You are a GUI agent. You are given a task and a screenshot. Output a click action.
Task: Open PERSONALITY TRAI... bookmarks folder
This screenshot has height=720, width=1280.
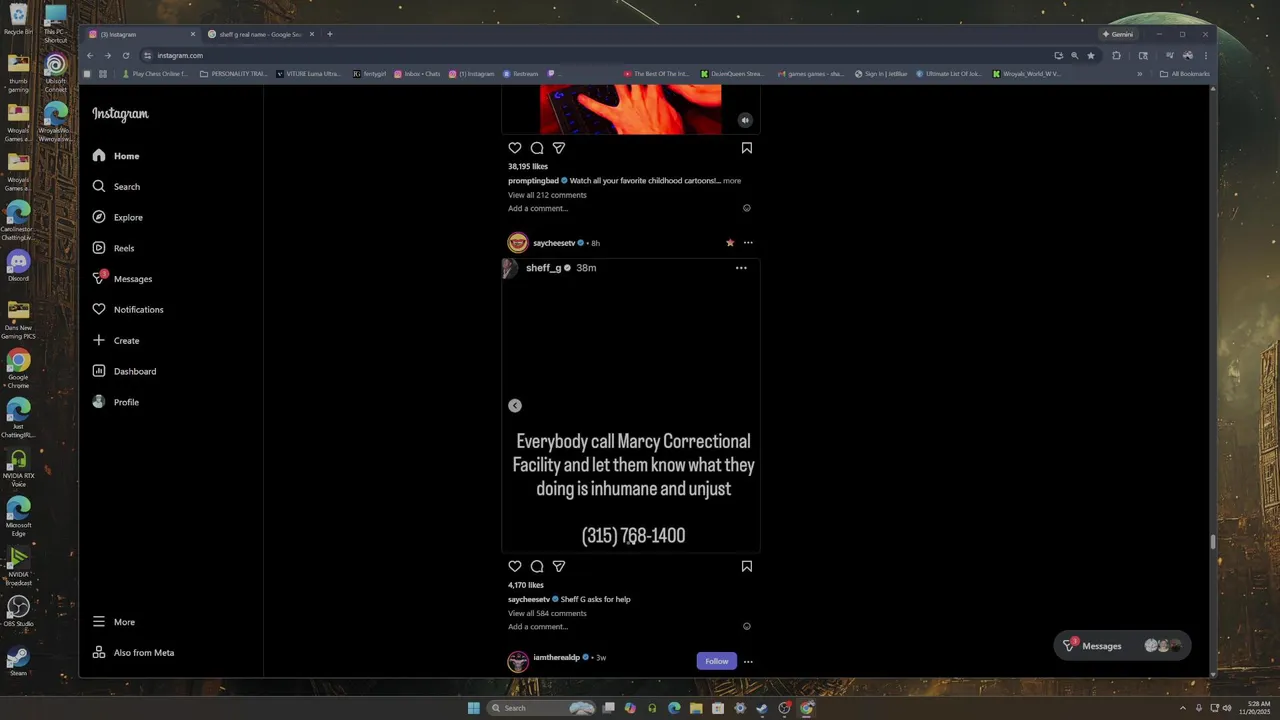233,74
